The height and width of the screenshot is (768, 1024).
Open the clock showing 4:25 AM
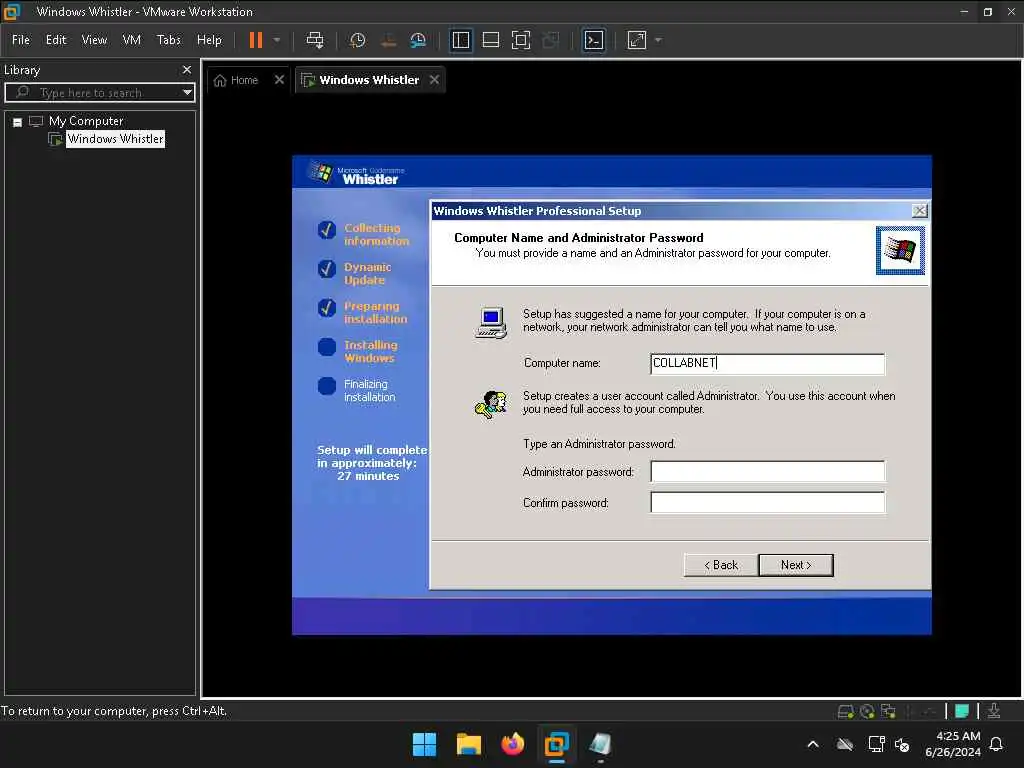[953, 744]
